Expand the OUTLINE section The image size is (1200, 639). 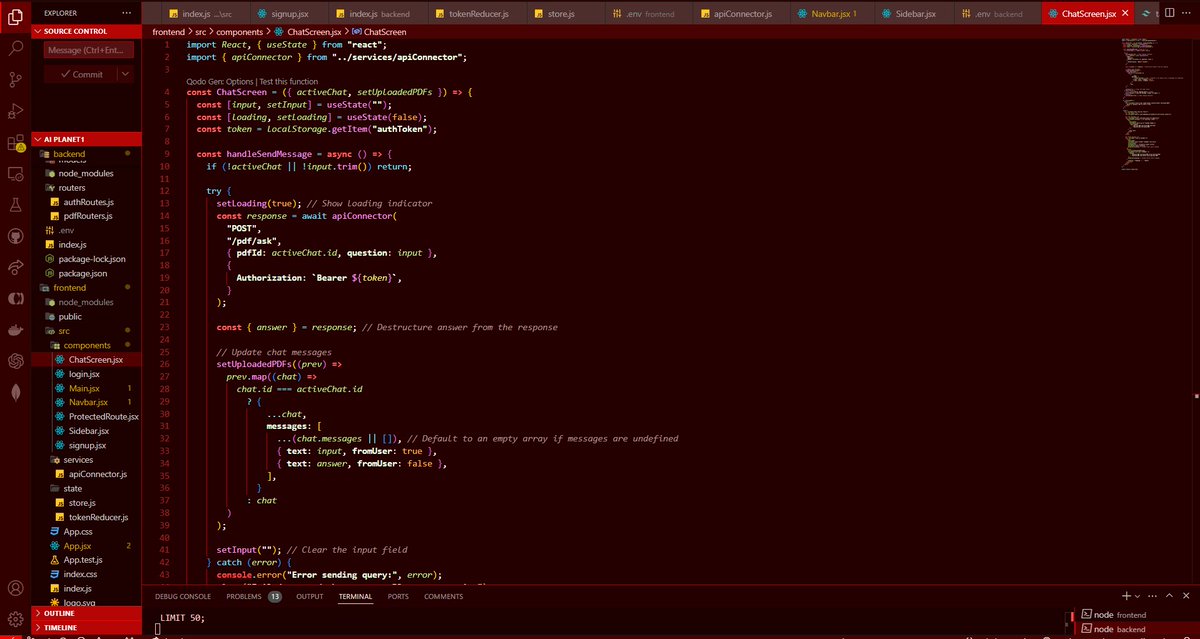point(60,613)
